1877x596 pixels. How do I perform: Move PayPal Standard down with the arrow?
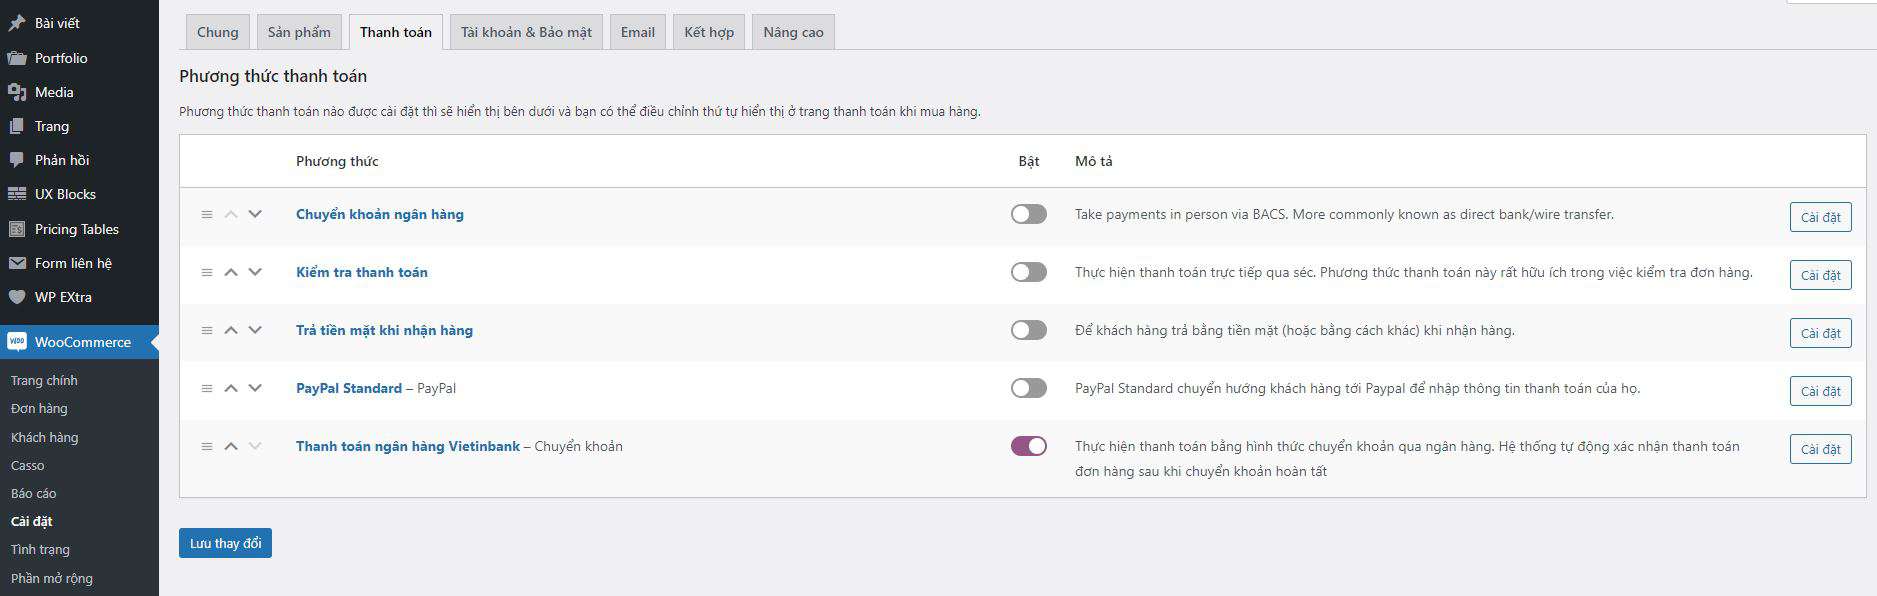255,388
